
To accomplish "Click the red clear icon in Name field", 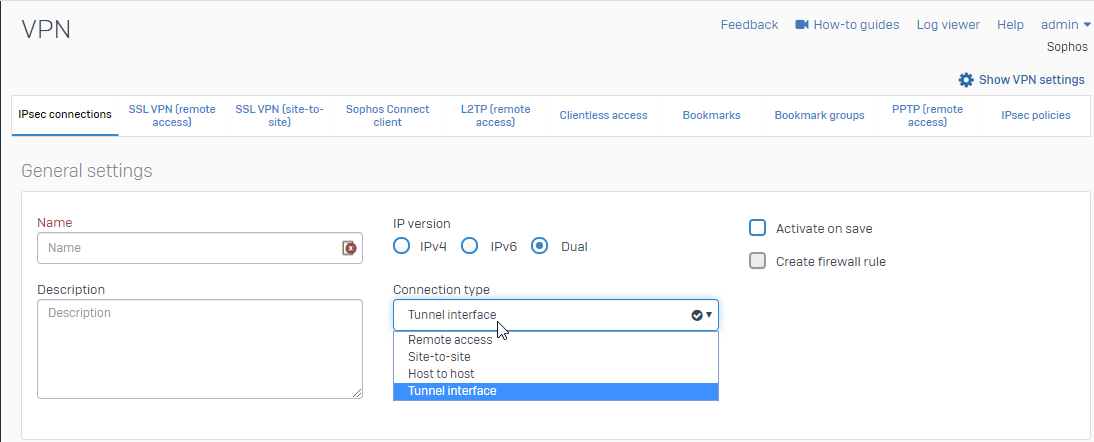I will (x=349, y=248).
